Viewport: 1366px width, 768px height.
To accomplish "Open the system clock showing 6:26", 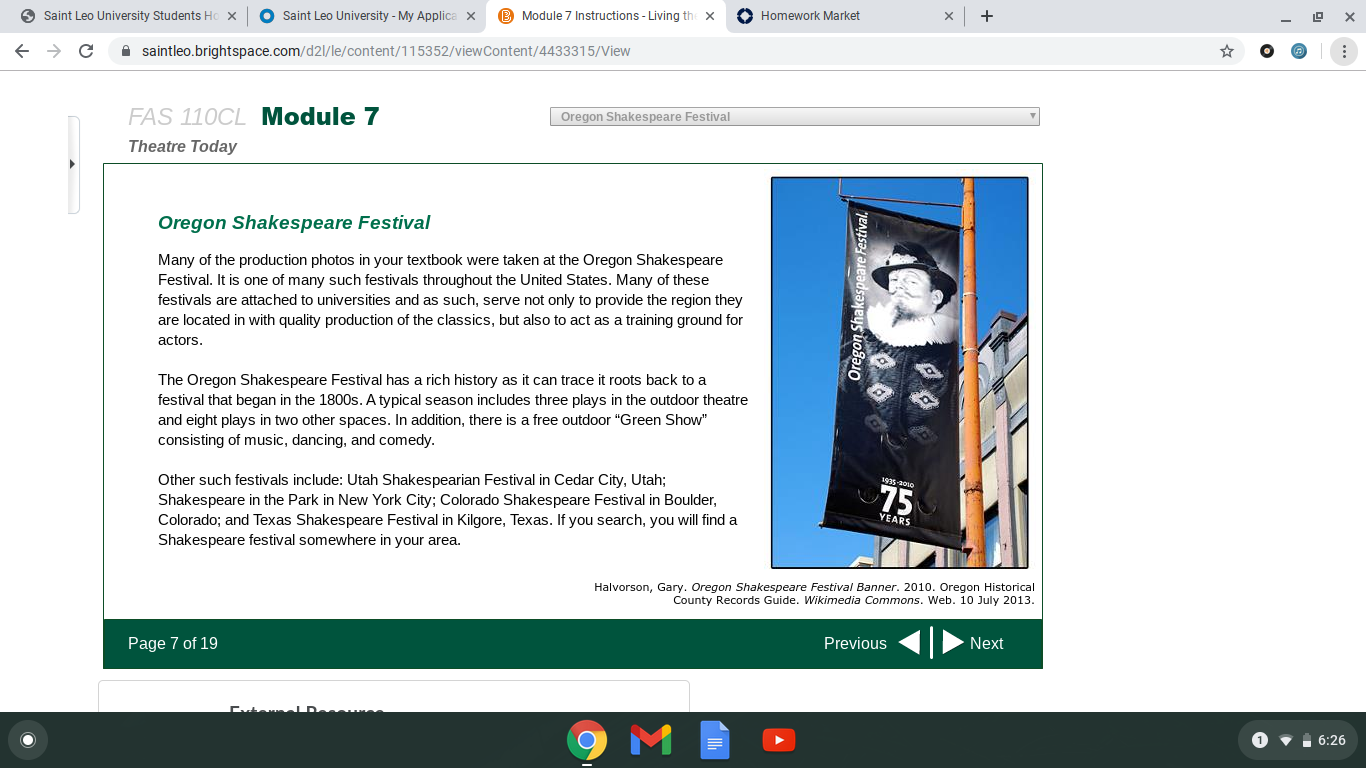I will 1332,741.
